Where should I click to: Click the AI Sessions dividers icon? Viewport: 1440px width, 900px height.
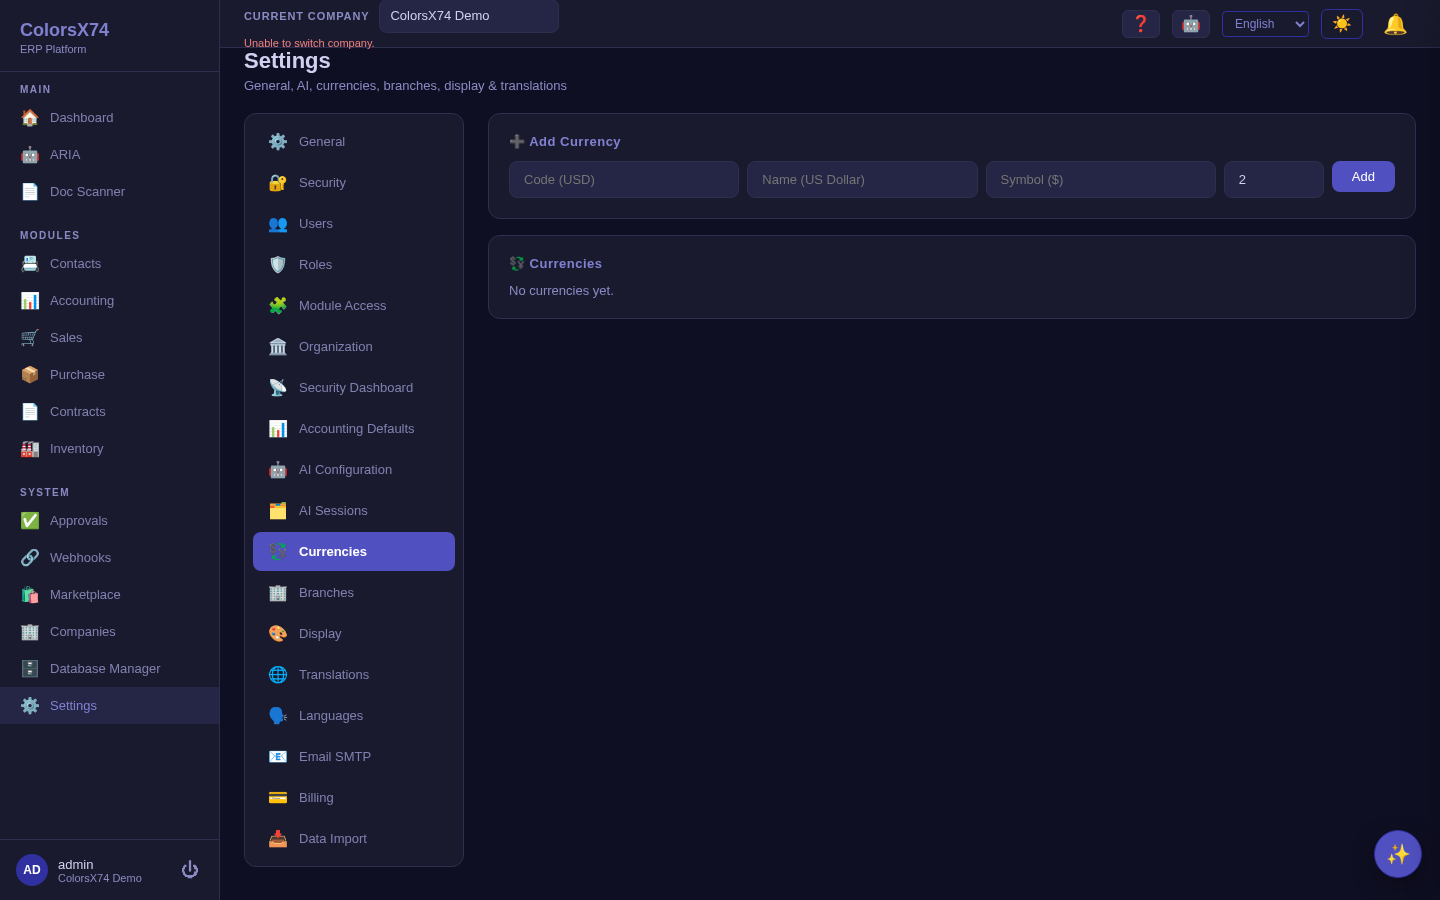278,511
